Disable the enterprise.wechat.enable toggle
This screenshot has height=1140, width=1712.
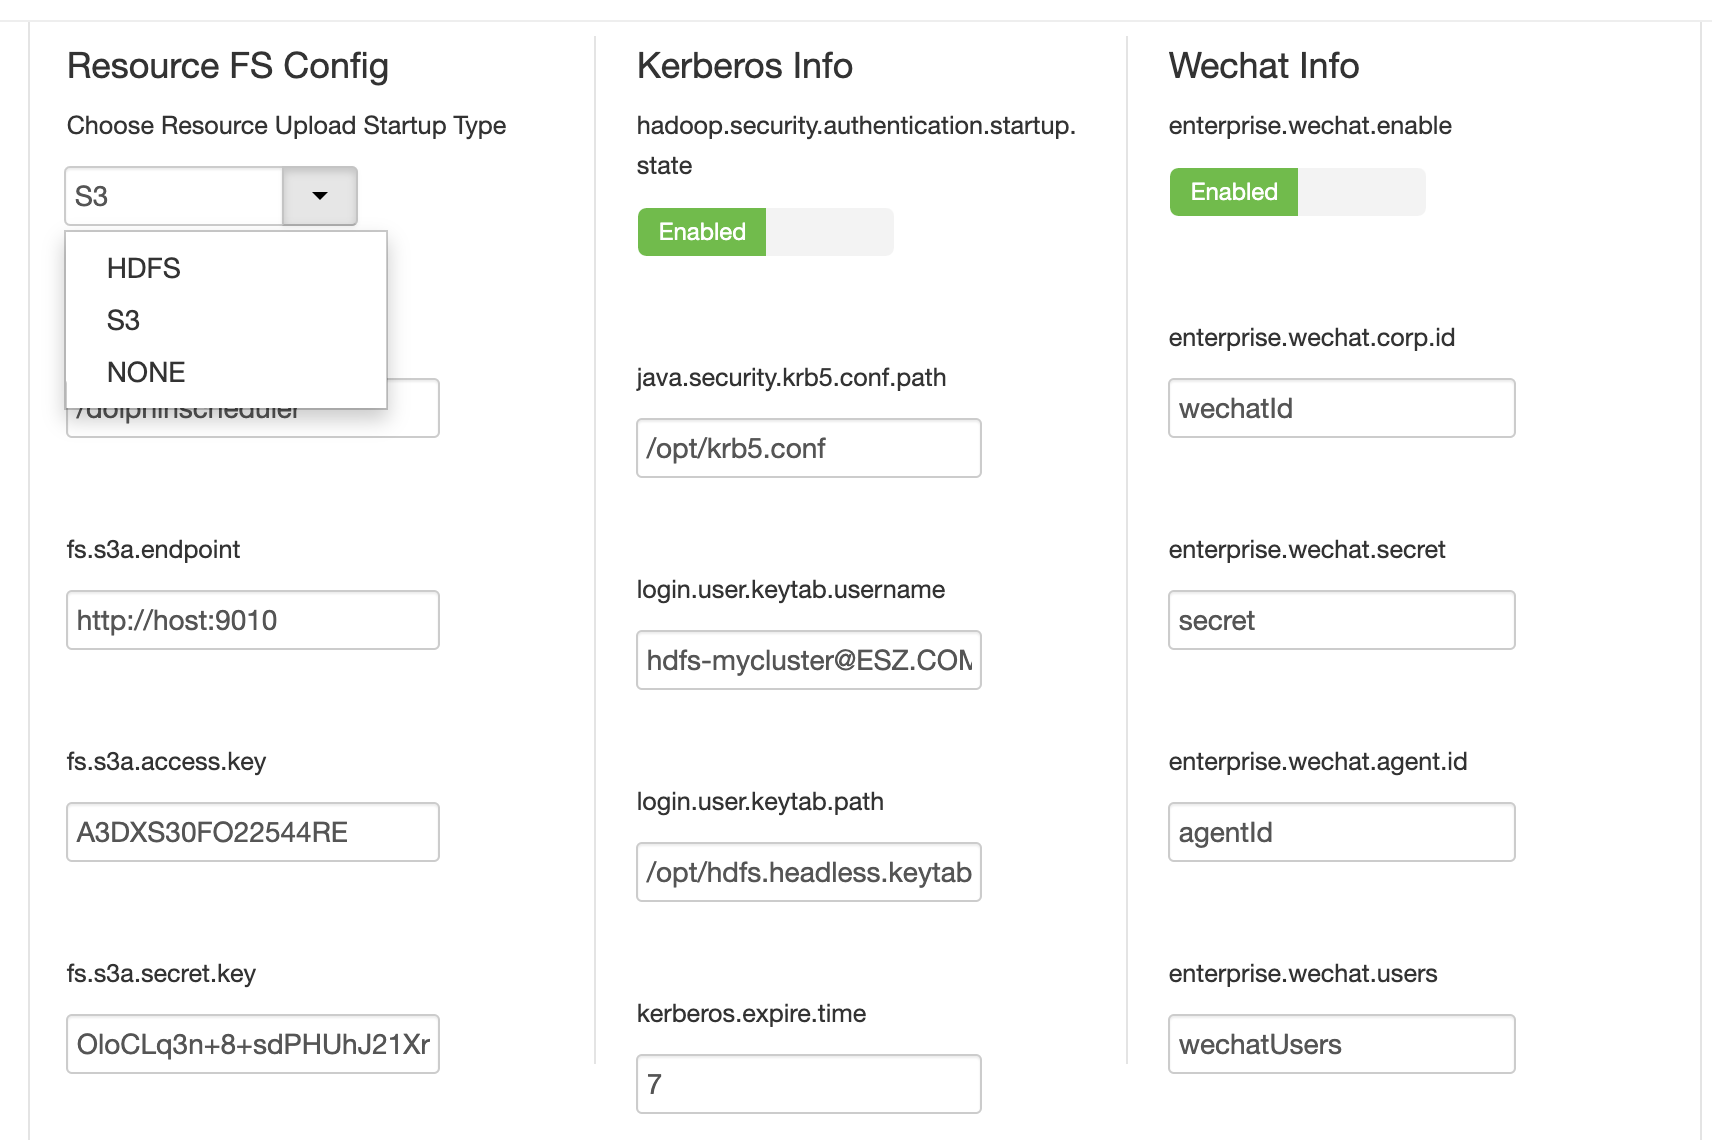tap(1297, 192)
